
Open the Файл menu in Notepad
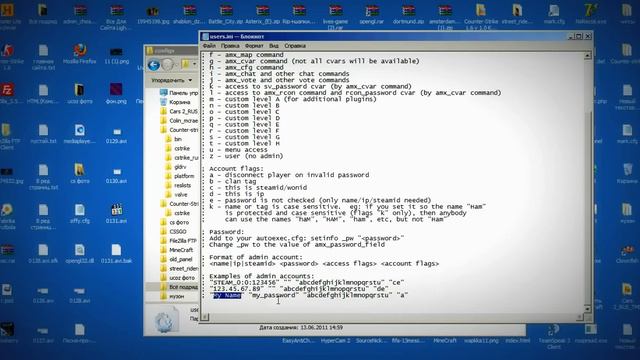click(209, 46)
